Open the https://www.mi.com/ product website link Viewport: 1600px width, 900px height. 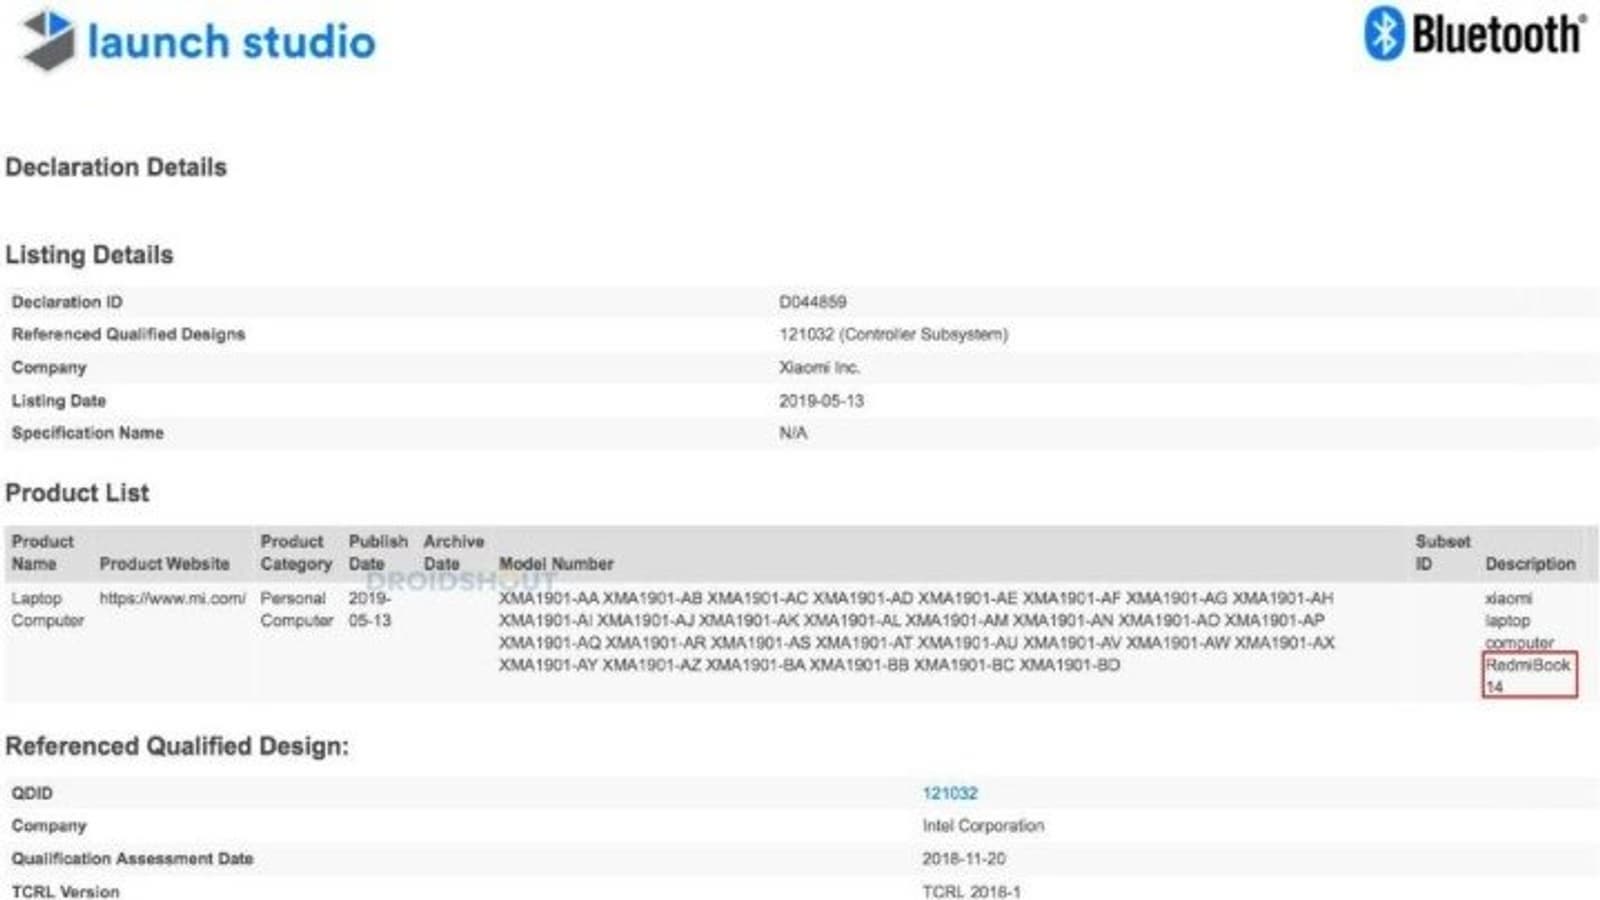172,598
